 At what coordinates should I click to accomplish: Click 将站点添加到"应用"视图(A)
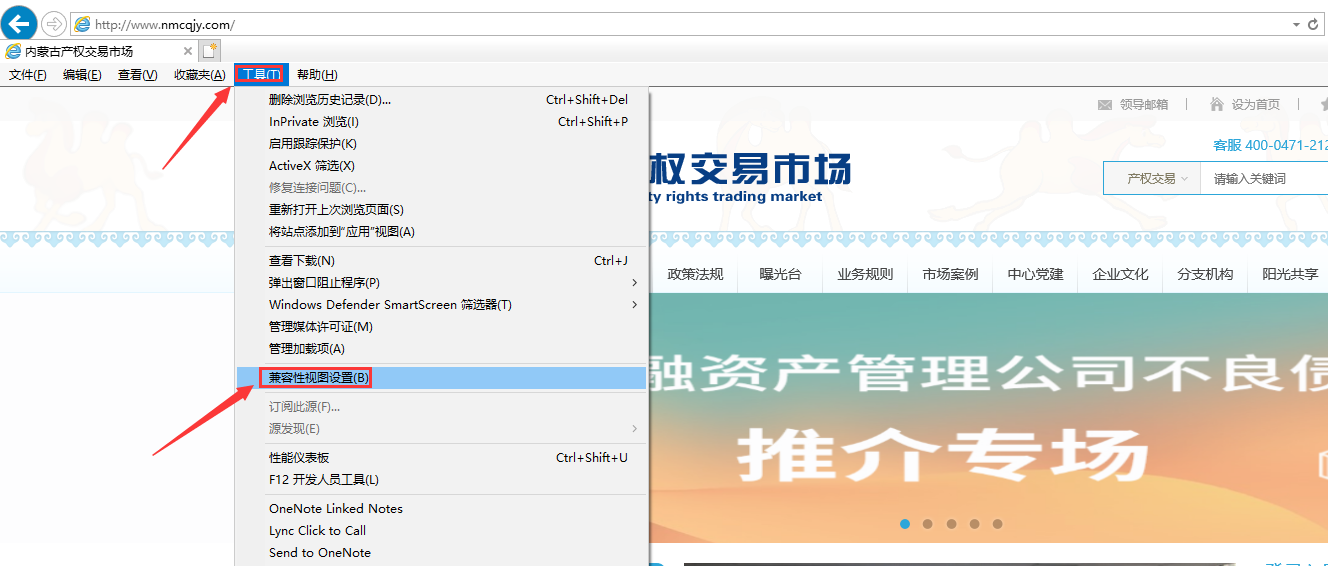442,232
